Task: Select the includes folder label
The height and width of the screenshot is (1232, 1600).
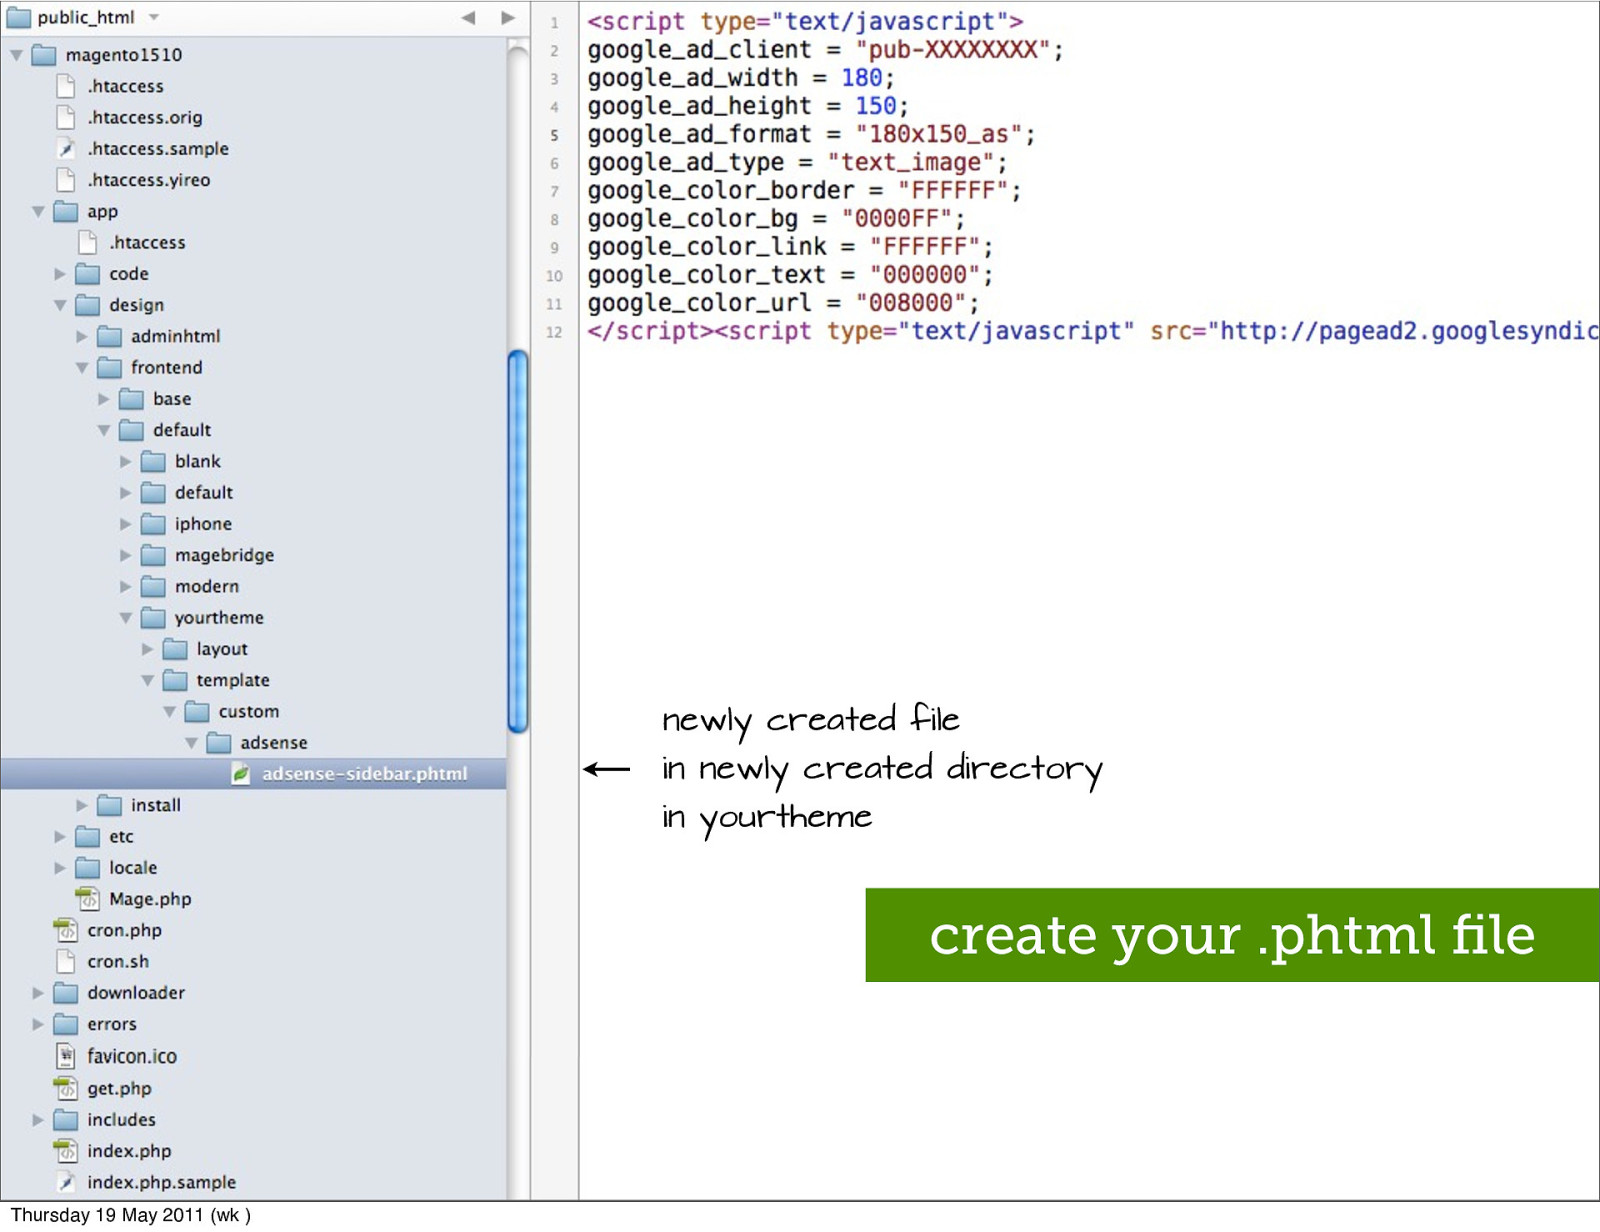Action: click(x=121, y=1120)
